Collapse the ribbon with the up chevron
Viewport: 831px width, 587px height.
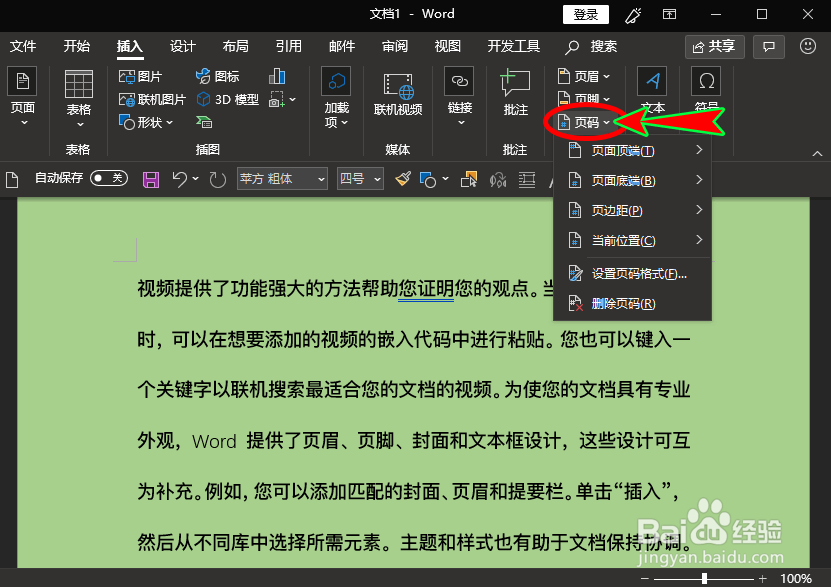(817, 154)
